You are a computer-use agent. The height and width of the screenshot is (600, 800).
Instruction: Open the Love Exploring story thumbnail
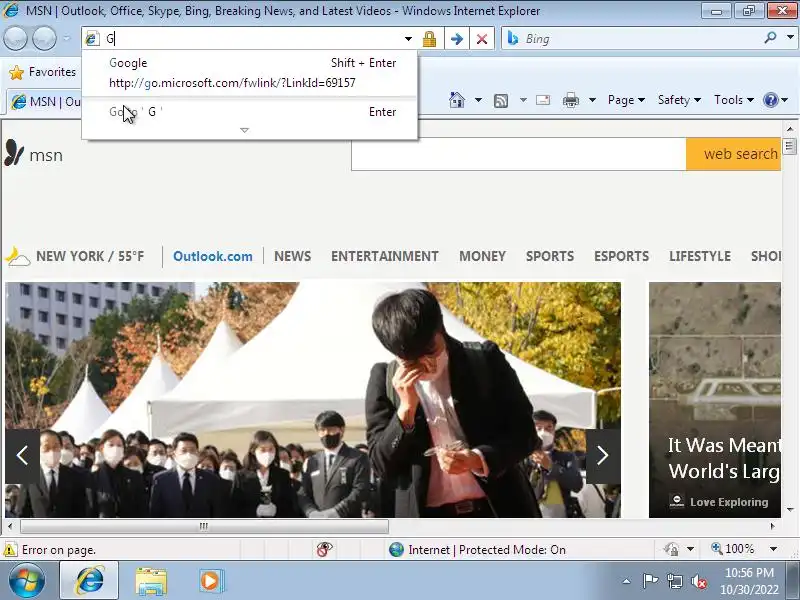point(715,400)
